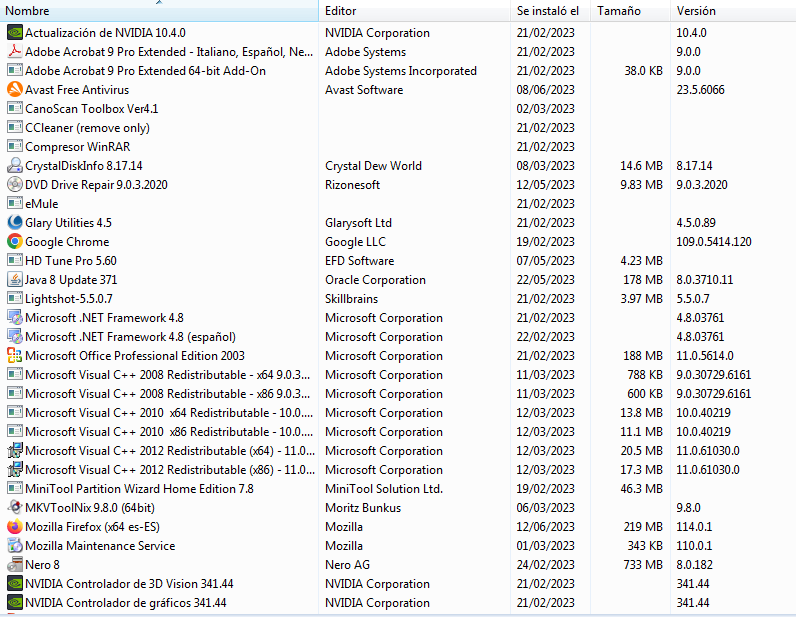Screen dimensions: 796x617
Task: Click the CrystalDiskInfo magnifier icon
Action: point(15,166)
